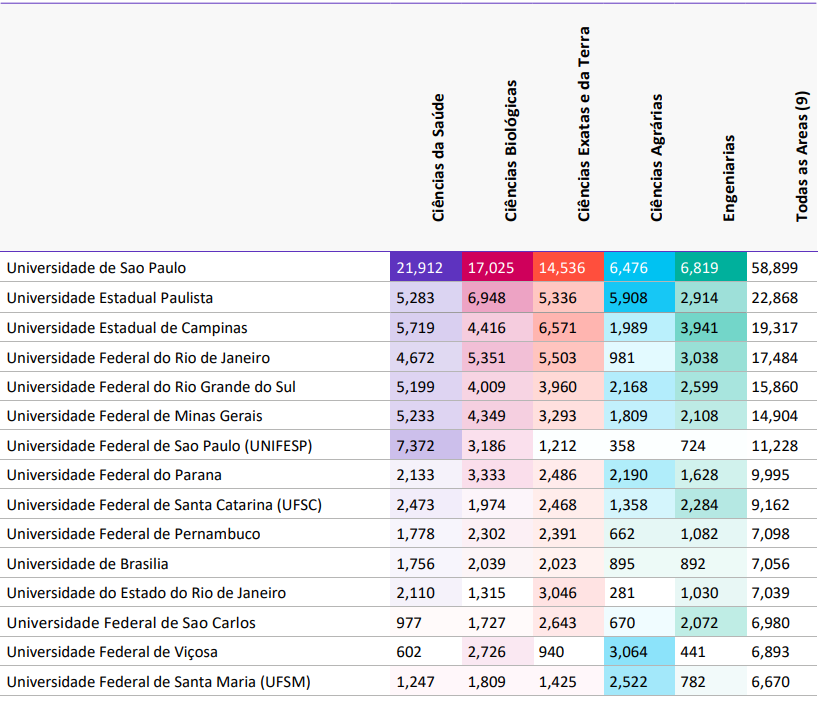
Task: Click the Ciências da Saúde column header
Action: pyautogui.click(x=438, y=157)
